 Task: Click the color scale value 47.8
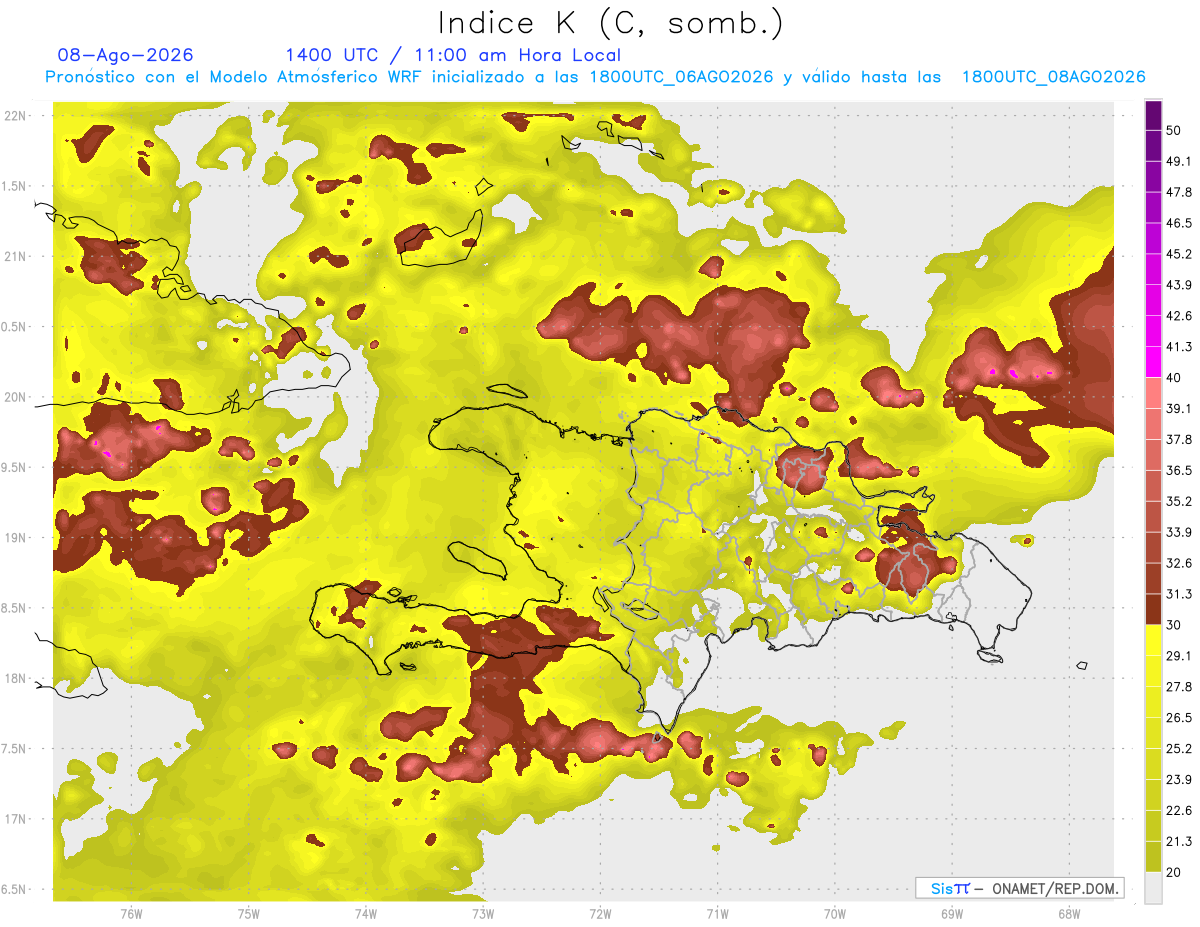pyautogui.click(x=1179, y=192)
